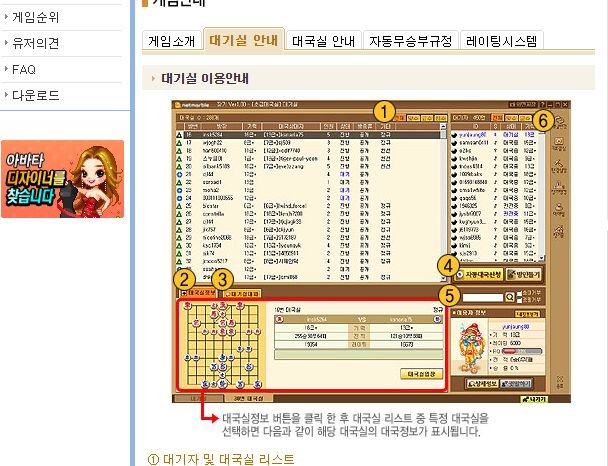Click the green triangle icon of room 17
The height and width of the screenshot is (466, 608).
[179, 143]
